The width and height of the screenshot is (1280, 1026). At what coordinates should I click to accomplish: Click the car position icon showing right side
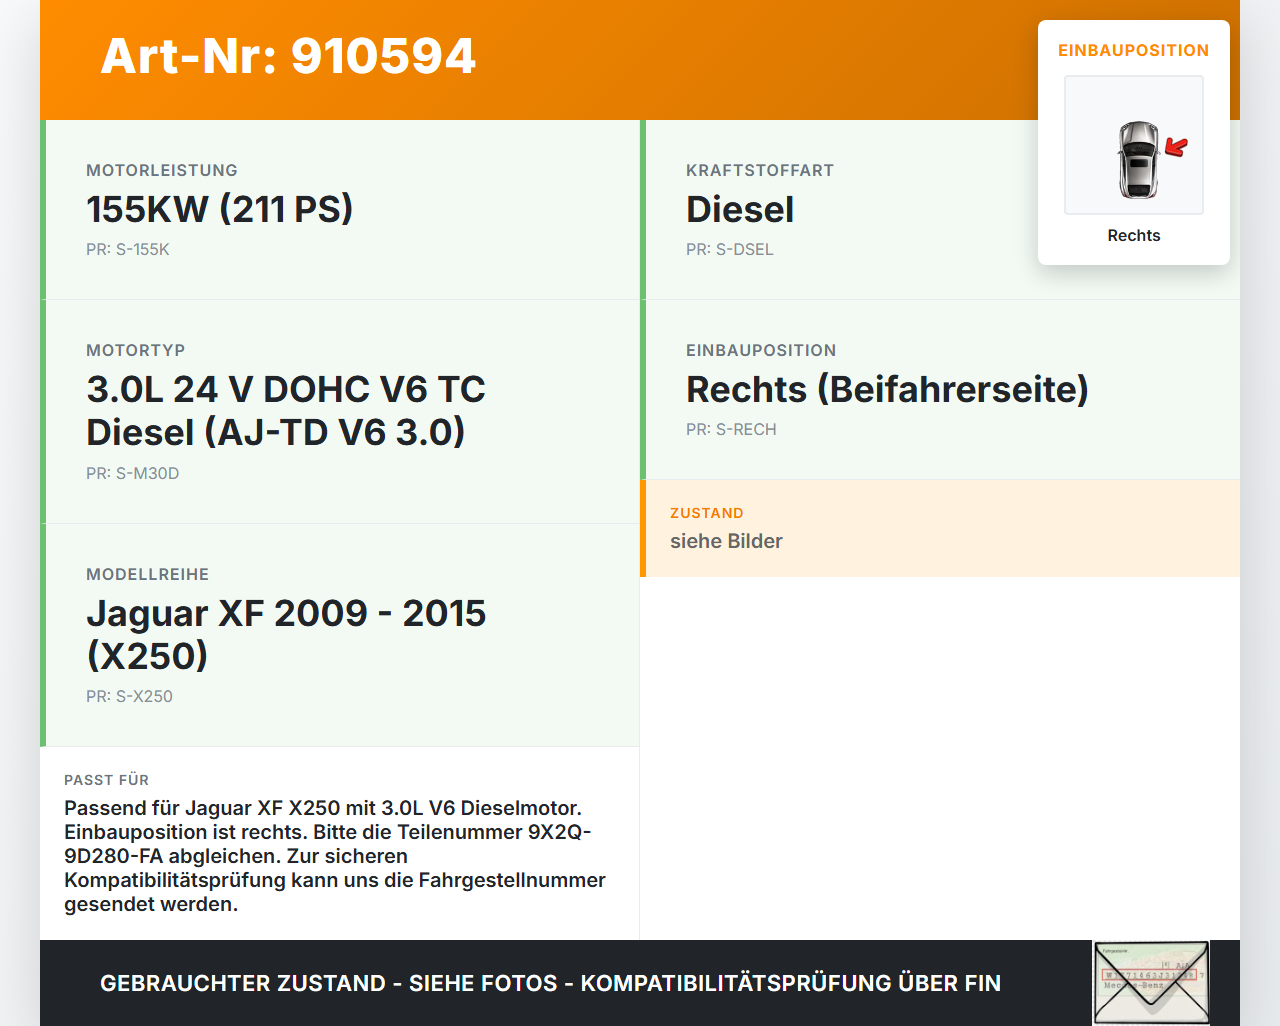click(1134, 145)
